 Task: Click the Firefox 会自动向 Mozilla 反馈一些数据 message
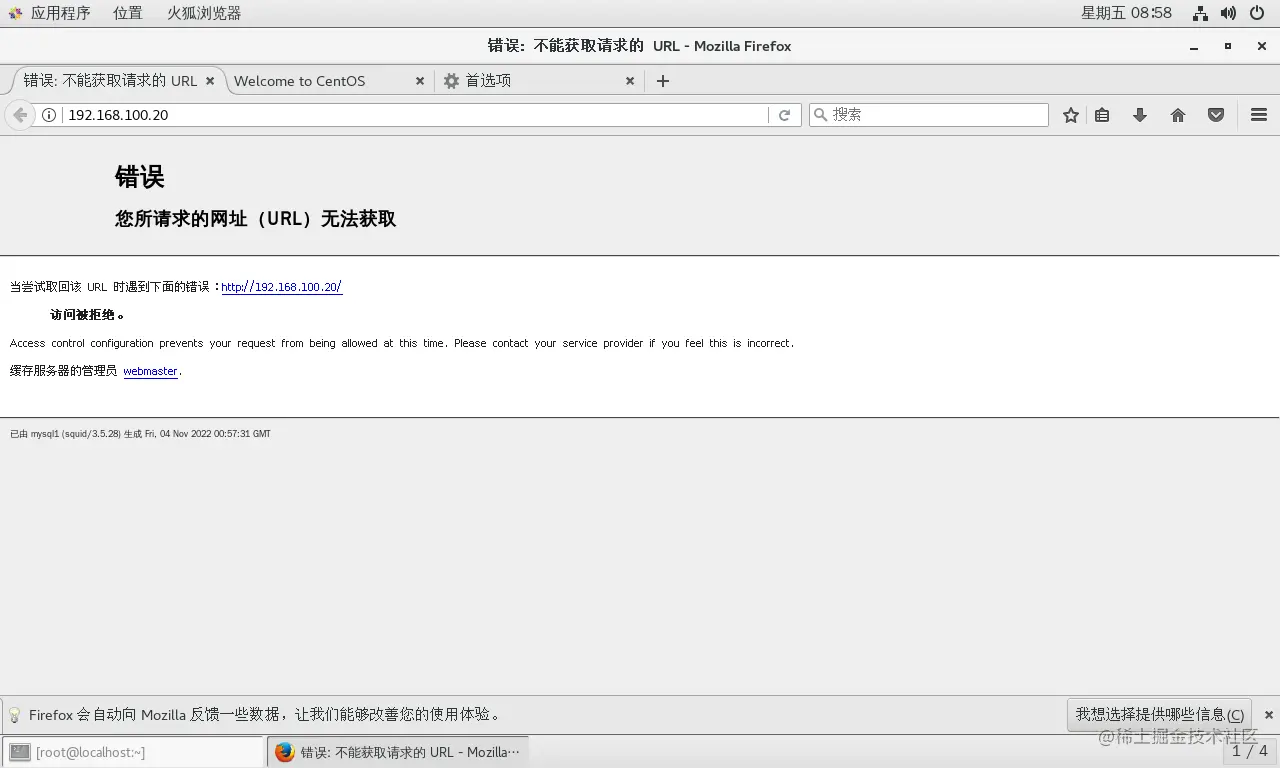click(x=264, y=715)
